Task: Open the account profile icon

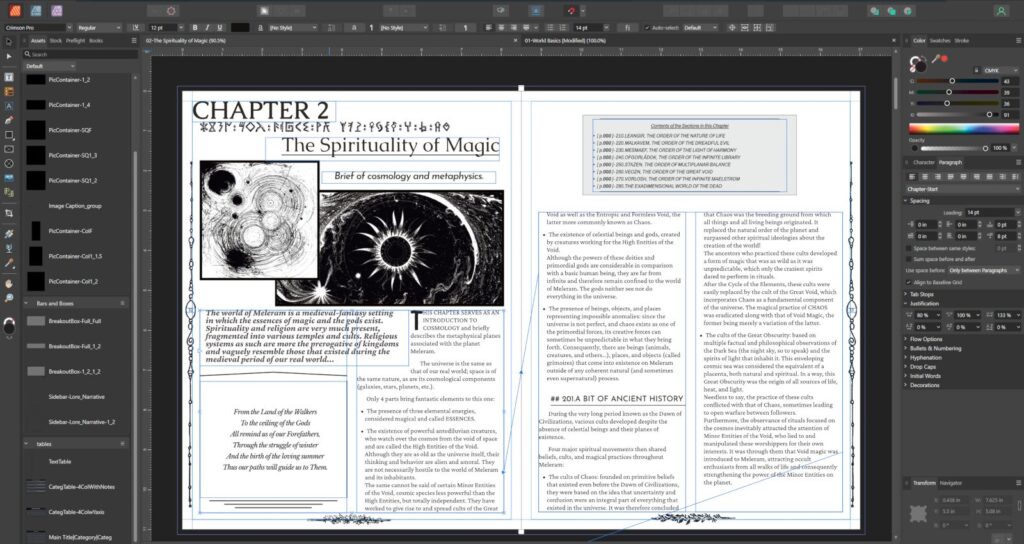Action: (x=1006, y=10)
